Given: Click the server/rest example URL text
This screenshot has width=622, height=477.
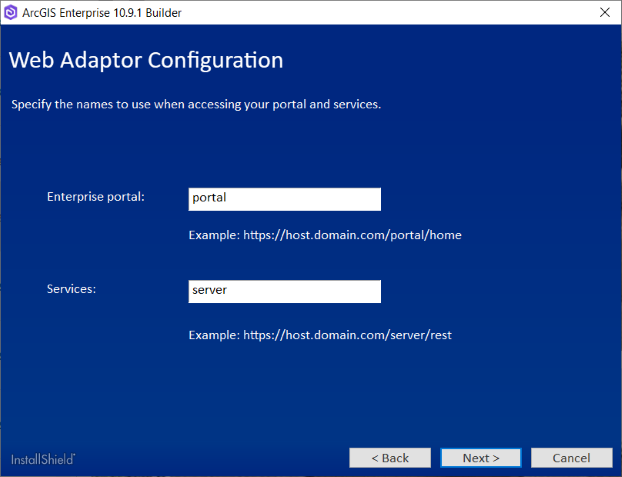Looking at the screenshot, I should (x=320, y=335).
